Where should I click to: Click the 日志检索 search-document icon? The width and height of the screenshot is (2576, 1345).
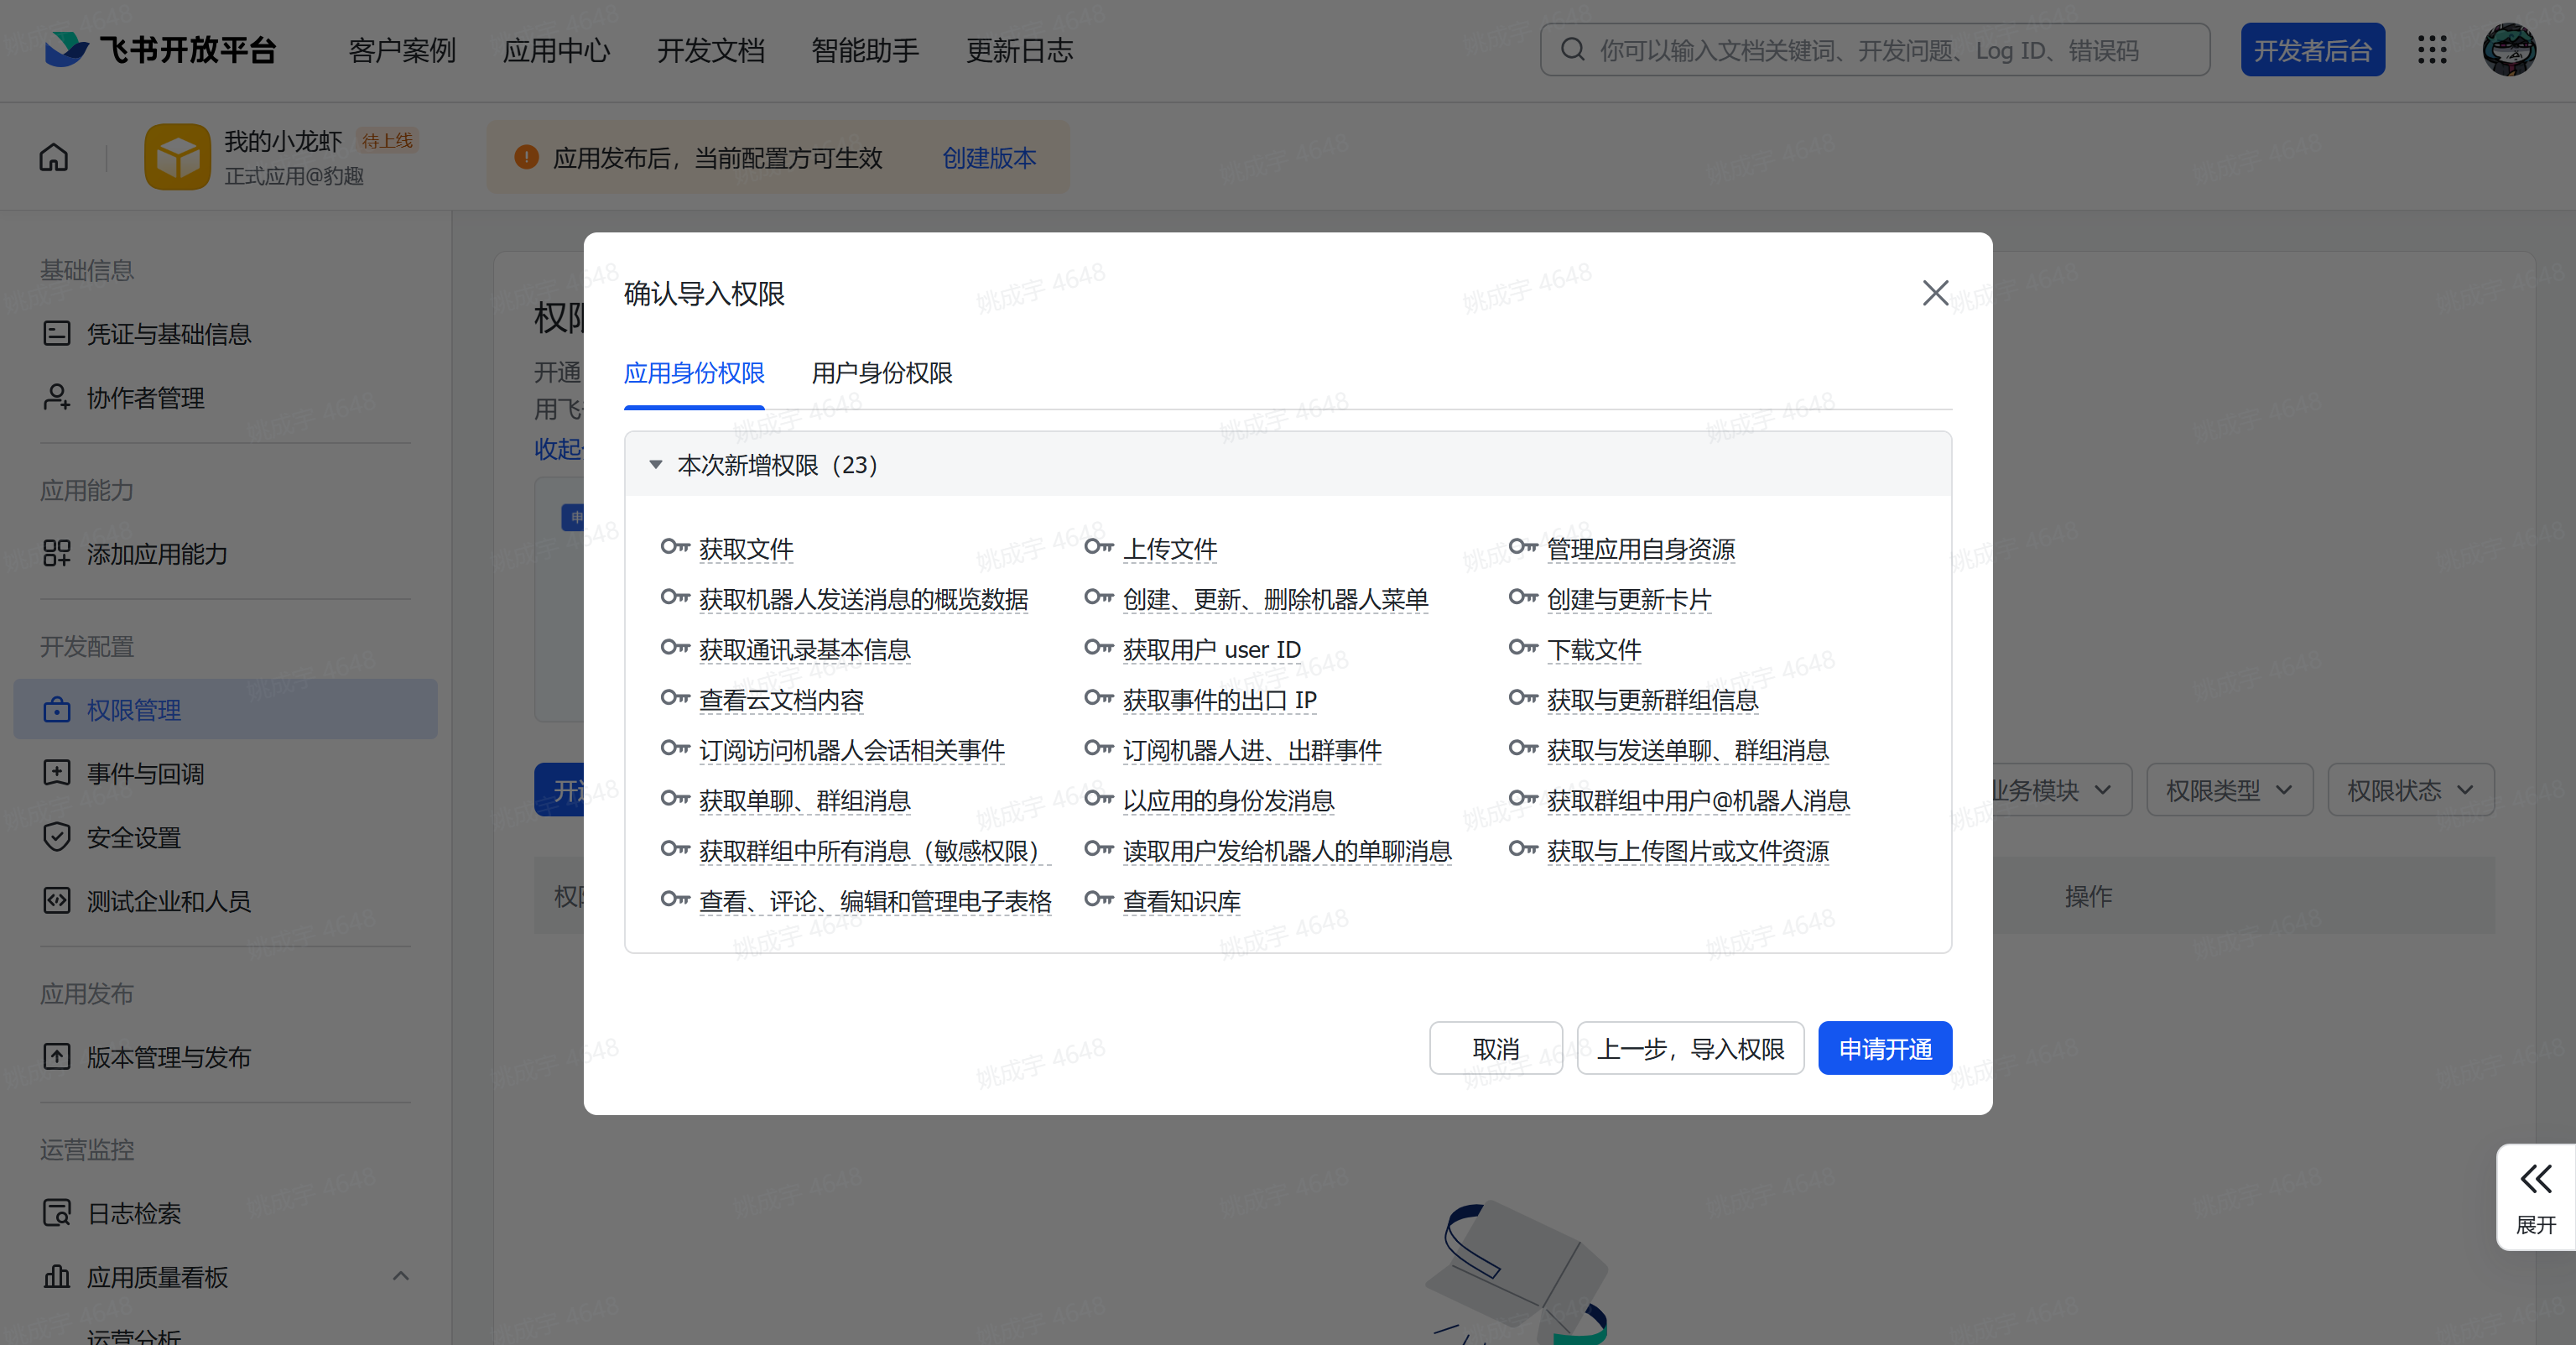pos(57,1213)
